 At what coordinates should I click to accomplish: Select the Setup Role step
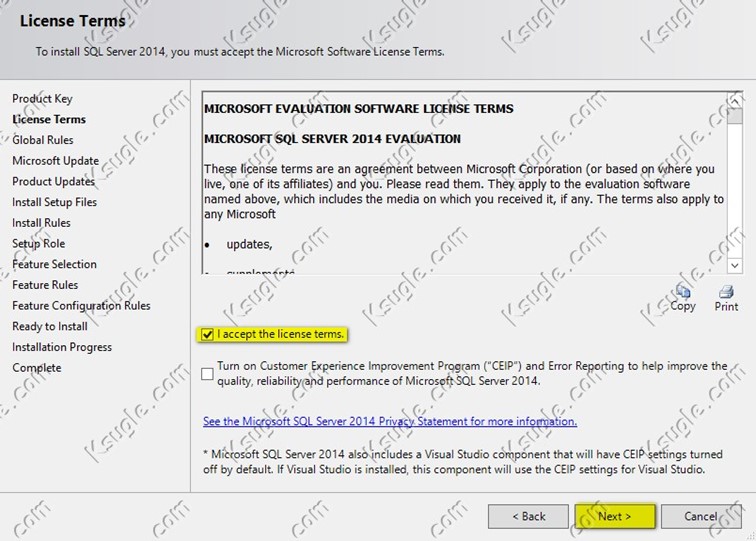39,243
